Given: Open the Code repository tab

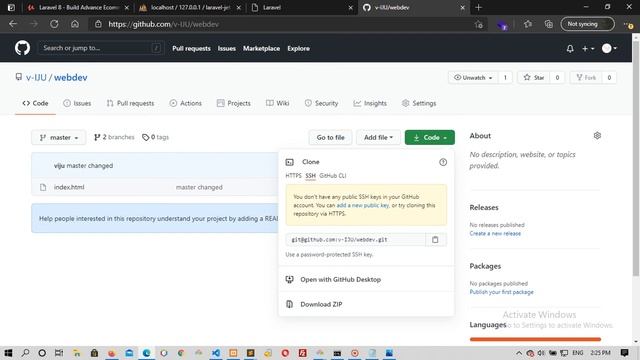Looking at the screenshot, I should click(36, 103).
